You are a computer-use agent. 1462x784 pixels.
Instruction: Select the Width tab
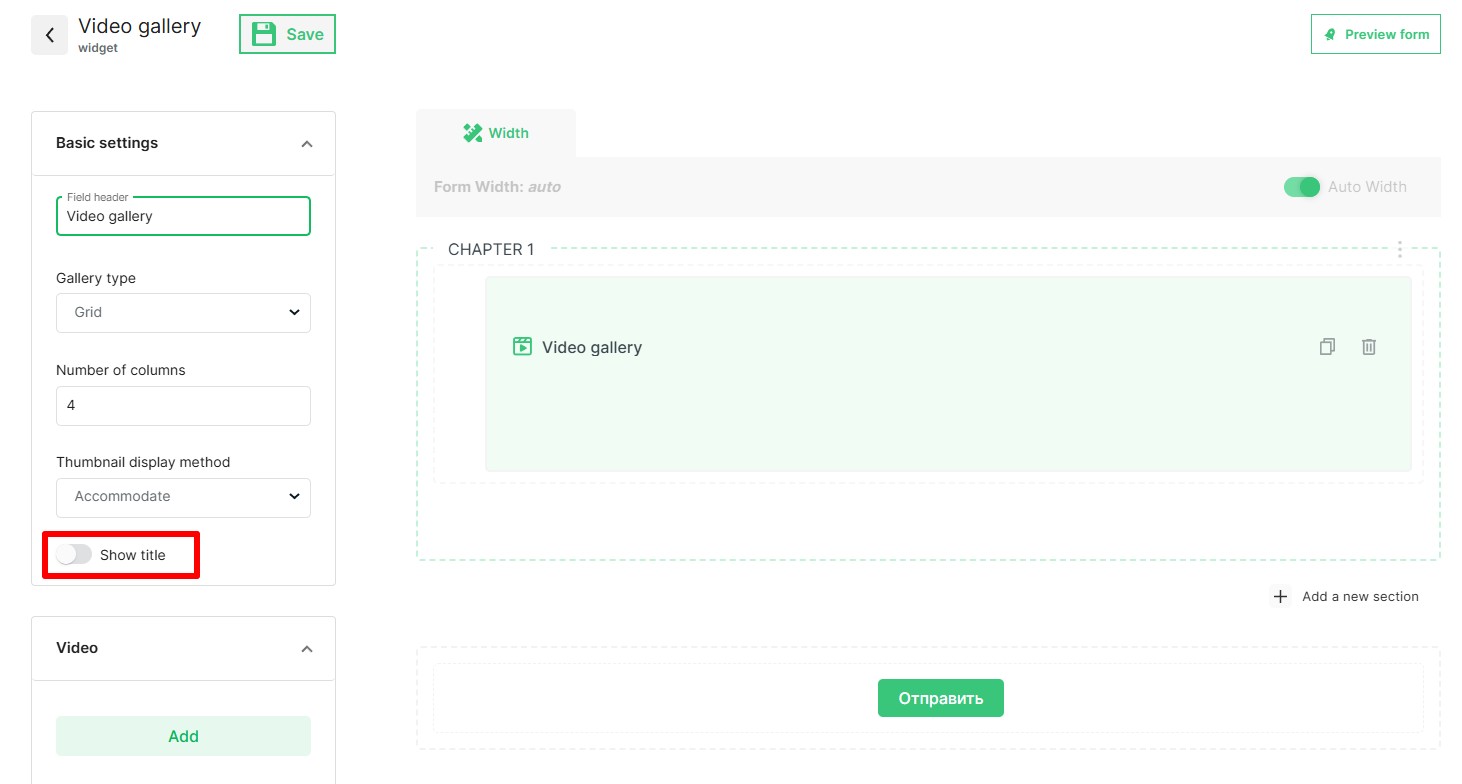(496, 133)
